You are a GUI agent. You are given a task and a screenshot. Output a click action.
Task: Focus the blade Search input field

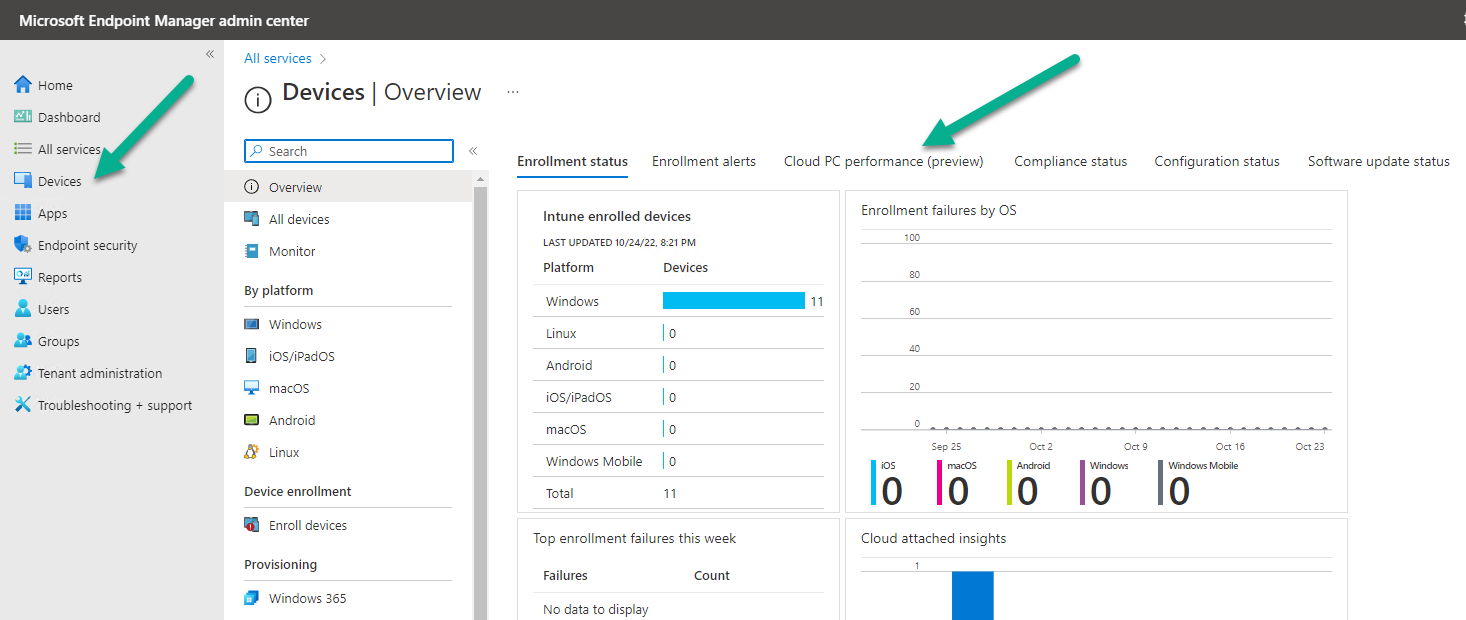[349, 151]
